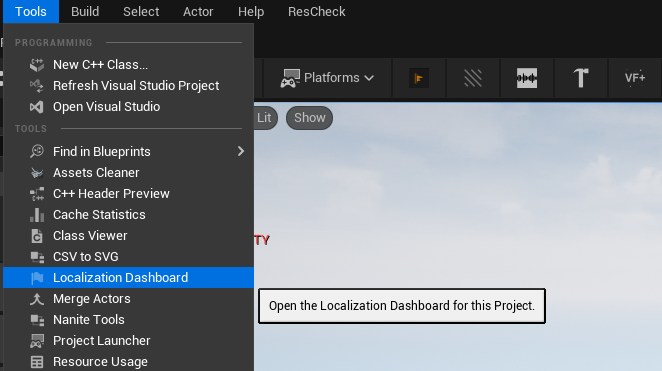Select Refresh Visual Studio Project

click(128, 86)
